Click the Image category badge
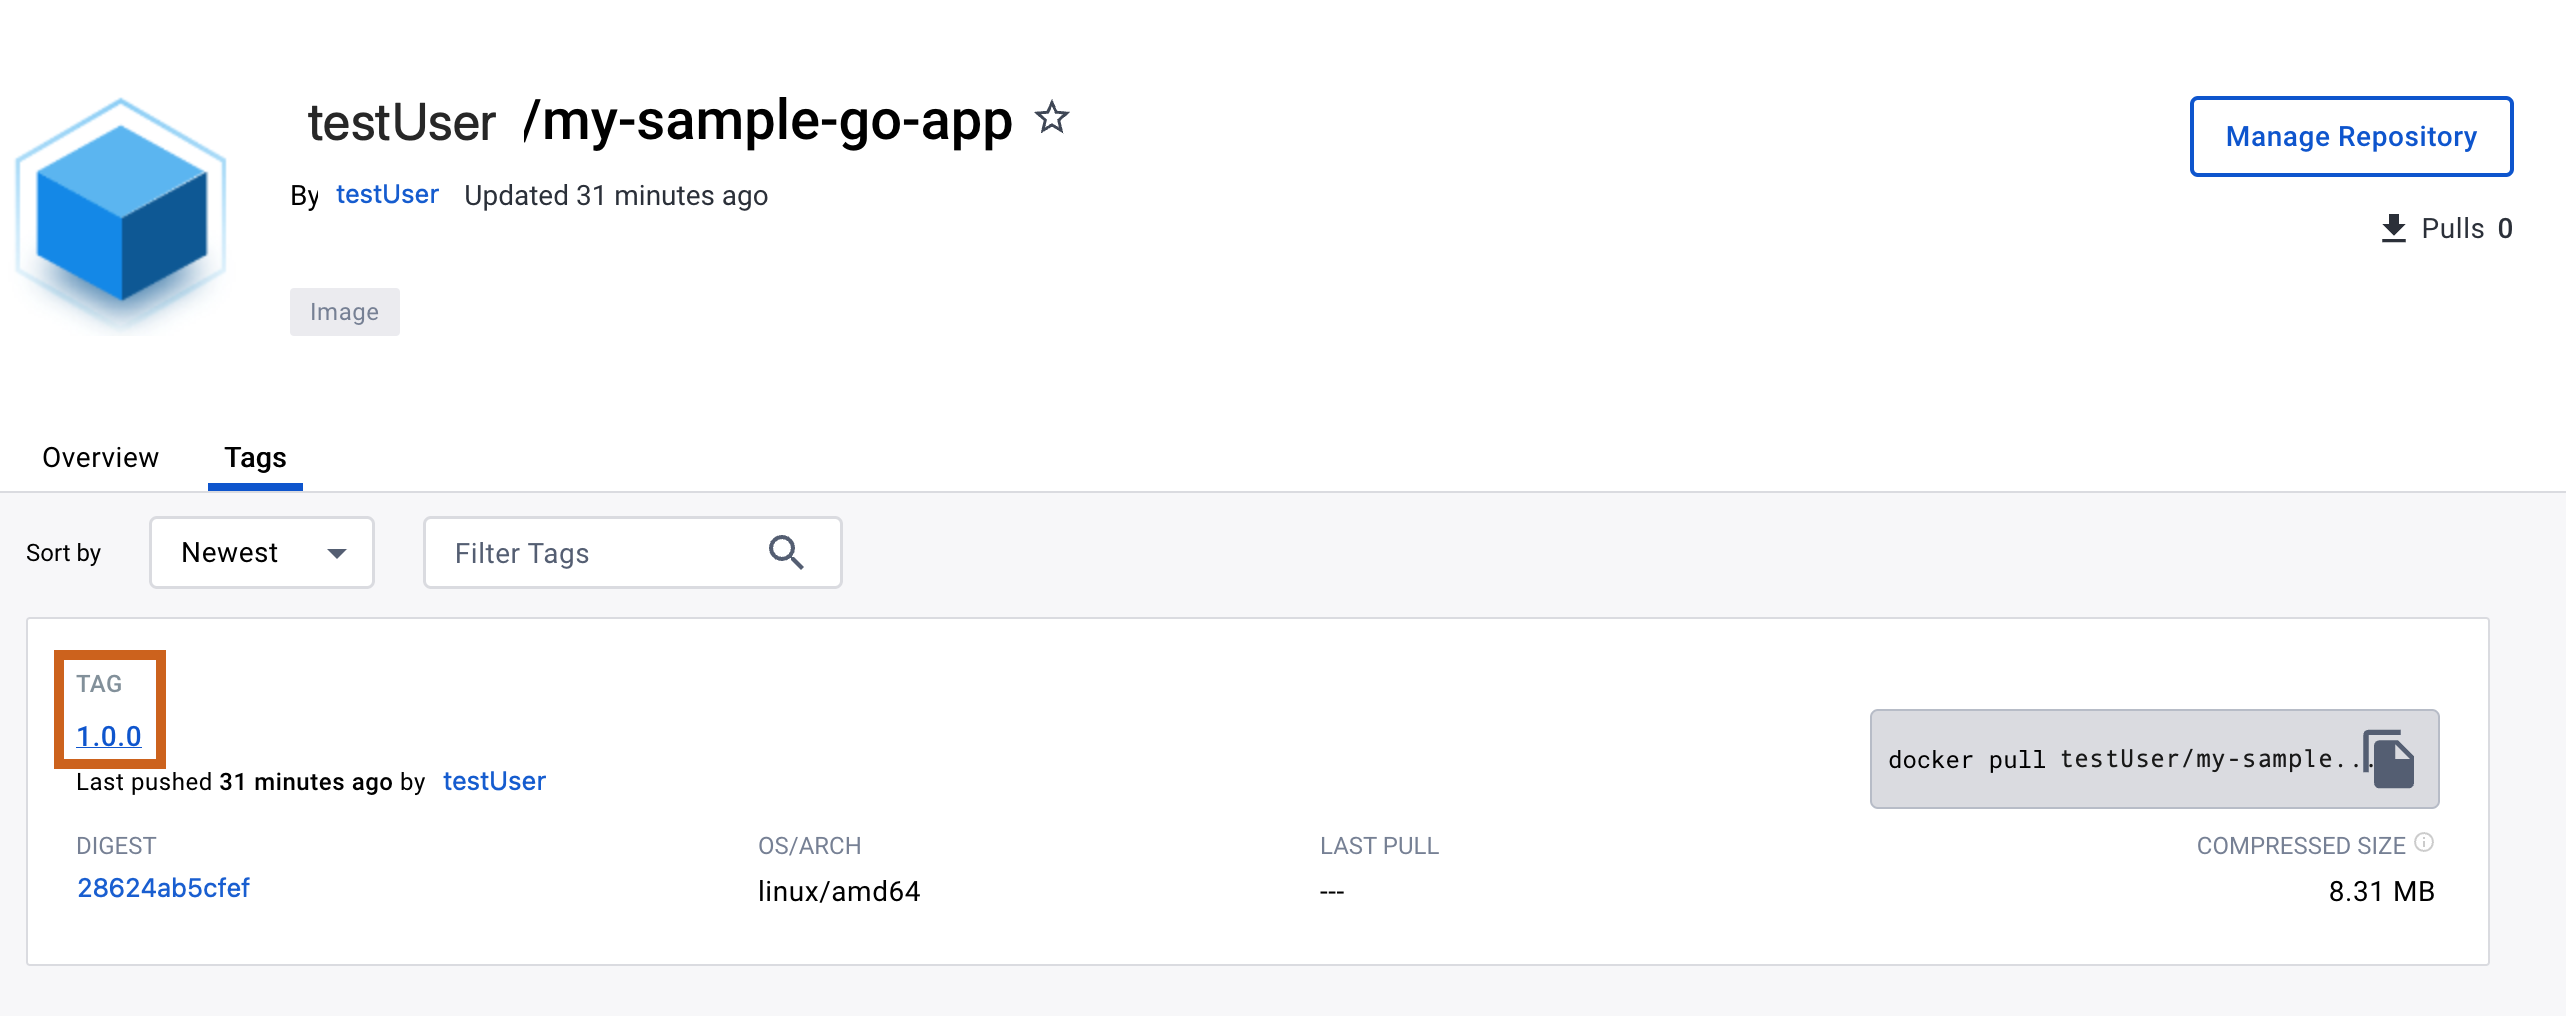 pyautogui.click(x=344, y=312)
